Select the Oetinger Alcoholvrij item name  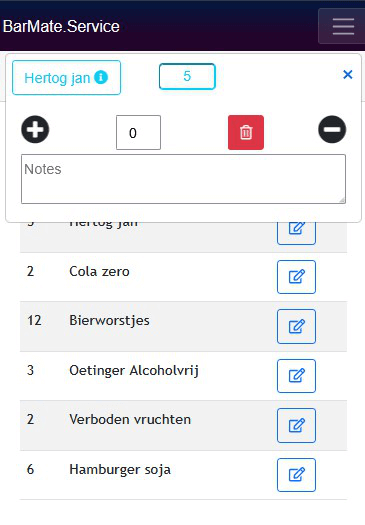[x=134, y=370]
